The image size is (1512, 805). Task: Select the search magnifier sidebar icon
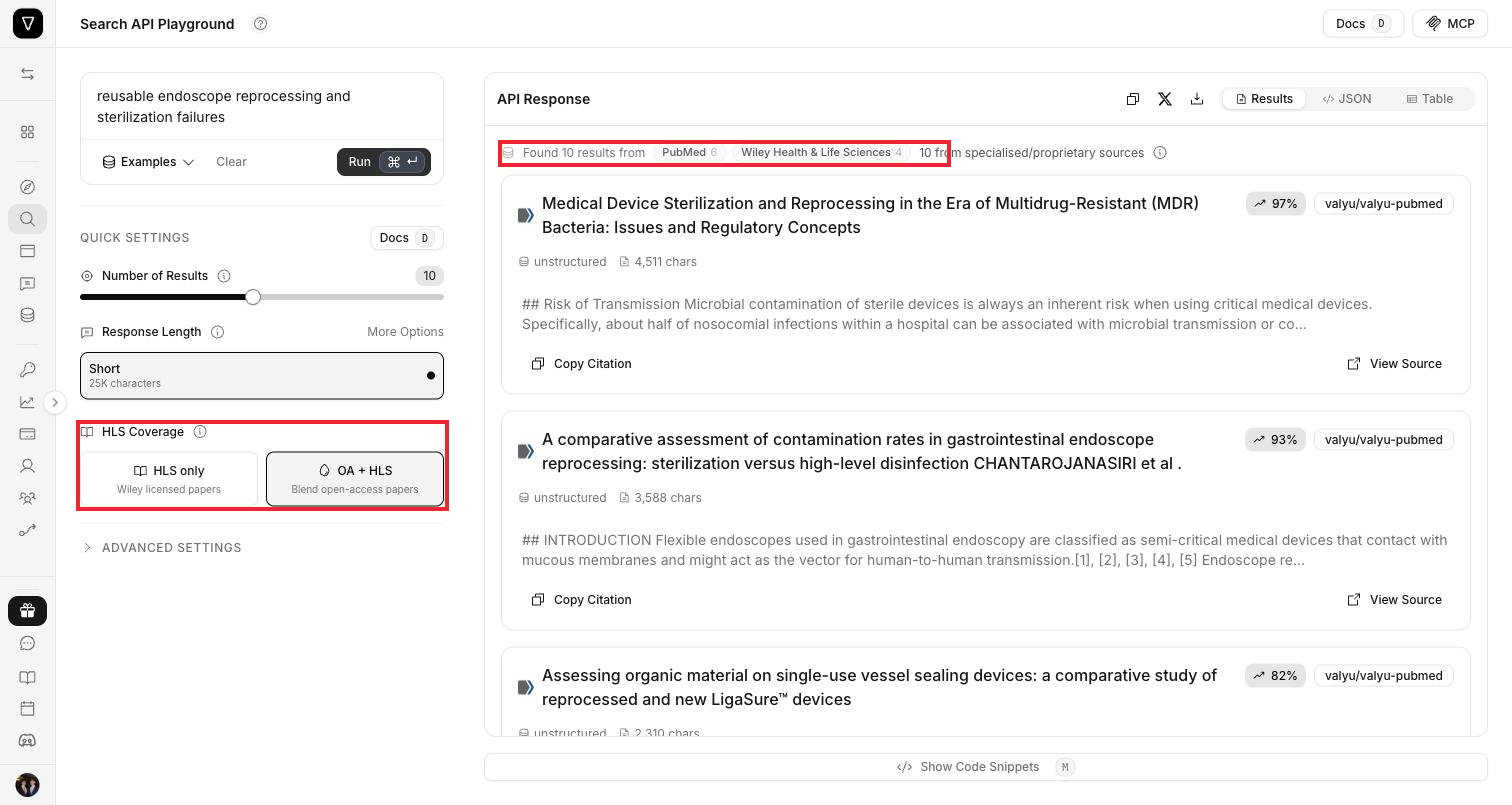coord(28,219)
